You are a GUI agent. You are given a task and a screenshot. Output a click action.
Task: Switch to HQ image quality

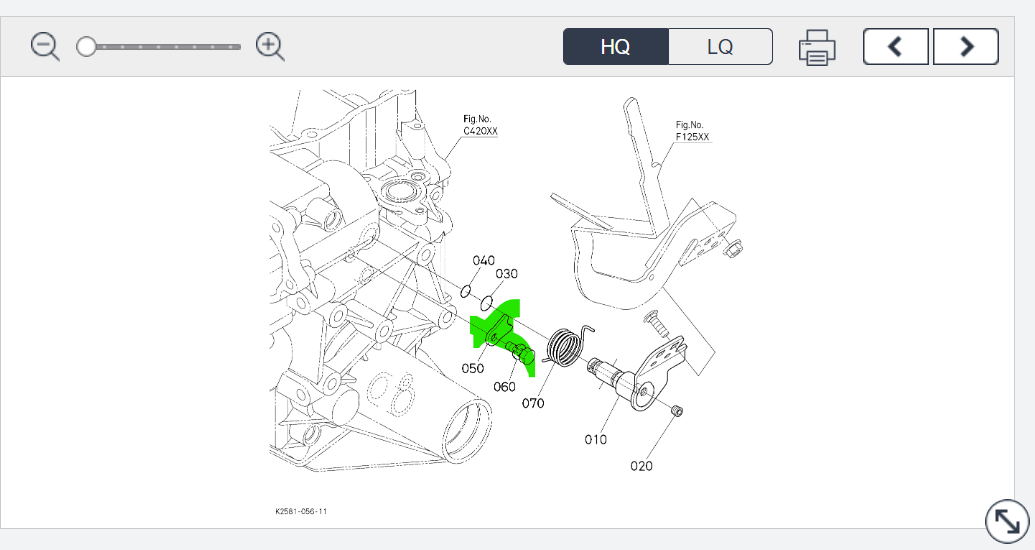point(615,47)
